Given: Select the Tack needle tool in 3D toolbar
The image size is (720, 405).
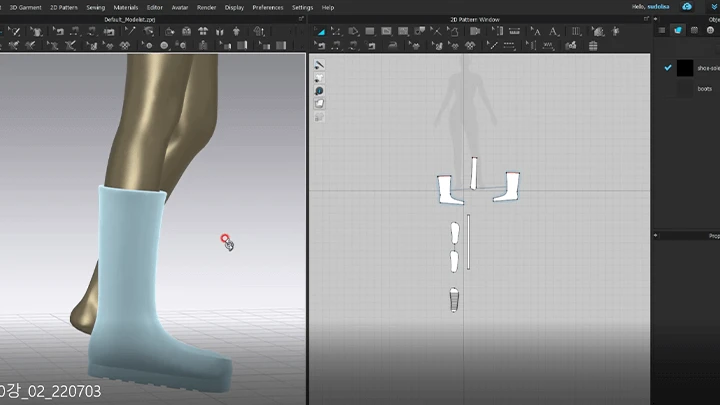Looking at the screenshot, I should pos(130,31).
